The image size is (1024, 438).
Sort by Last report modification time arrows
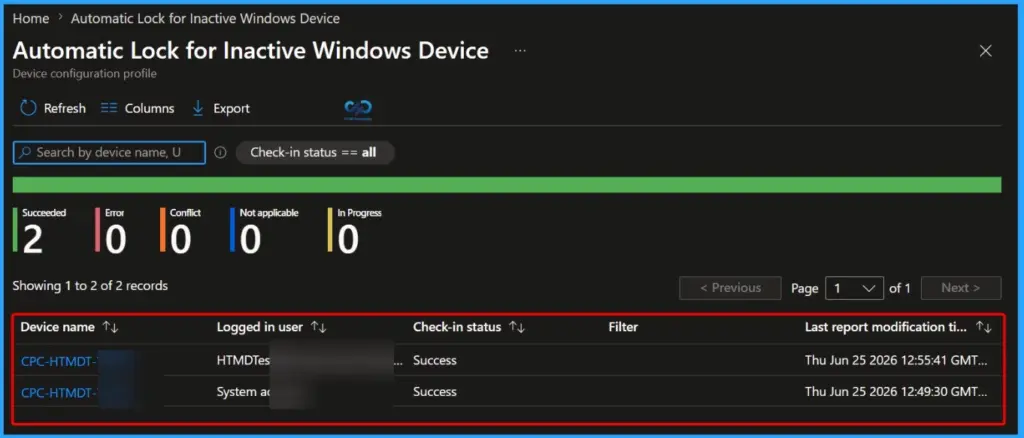click(984, 327)
